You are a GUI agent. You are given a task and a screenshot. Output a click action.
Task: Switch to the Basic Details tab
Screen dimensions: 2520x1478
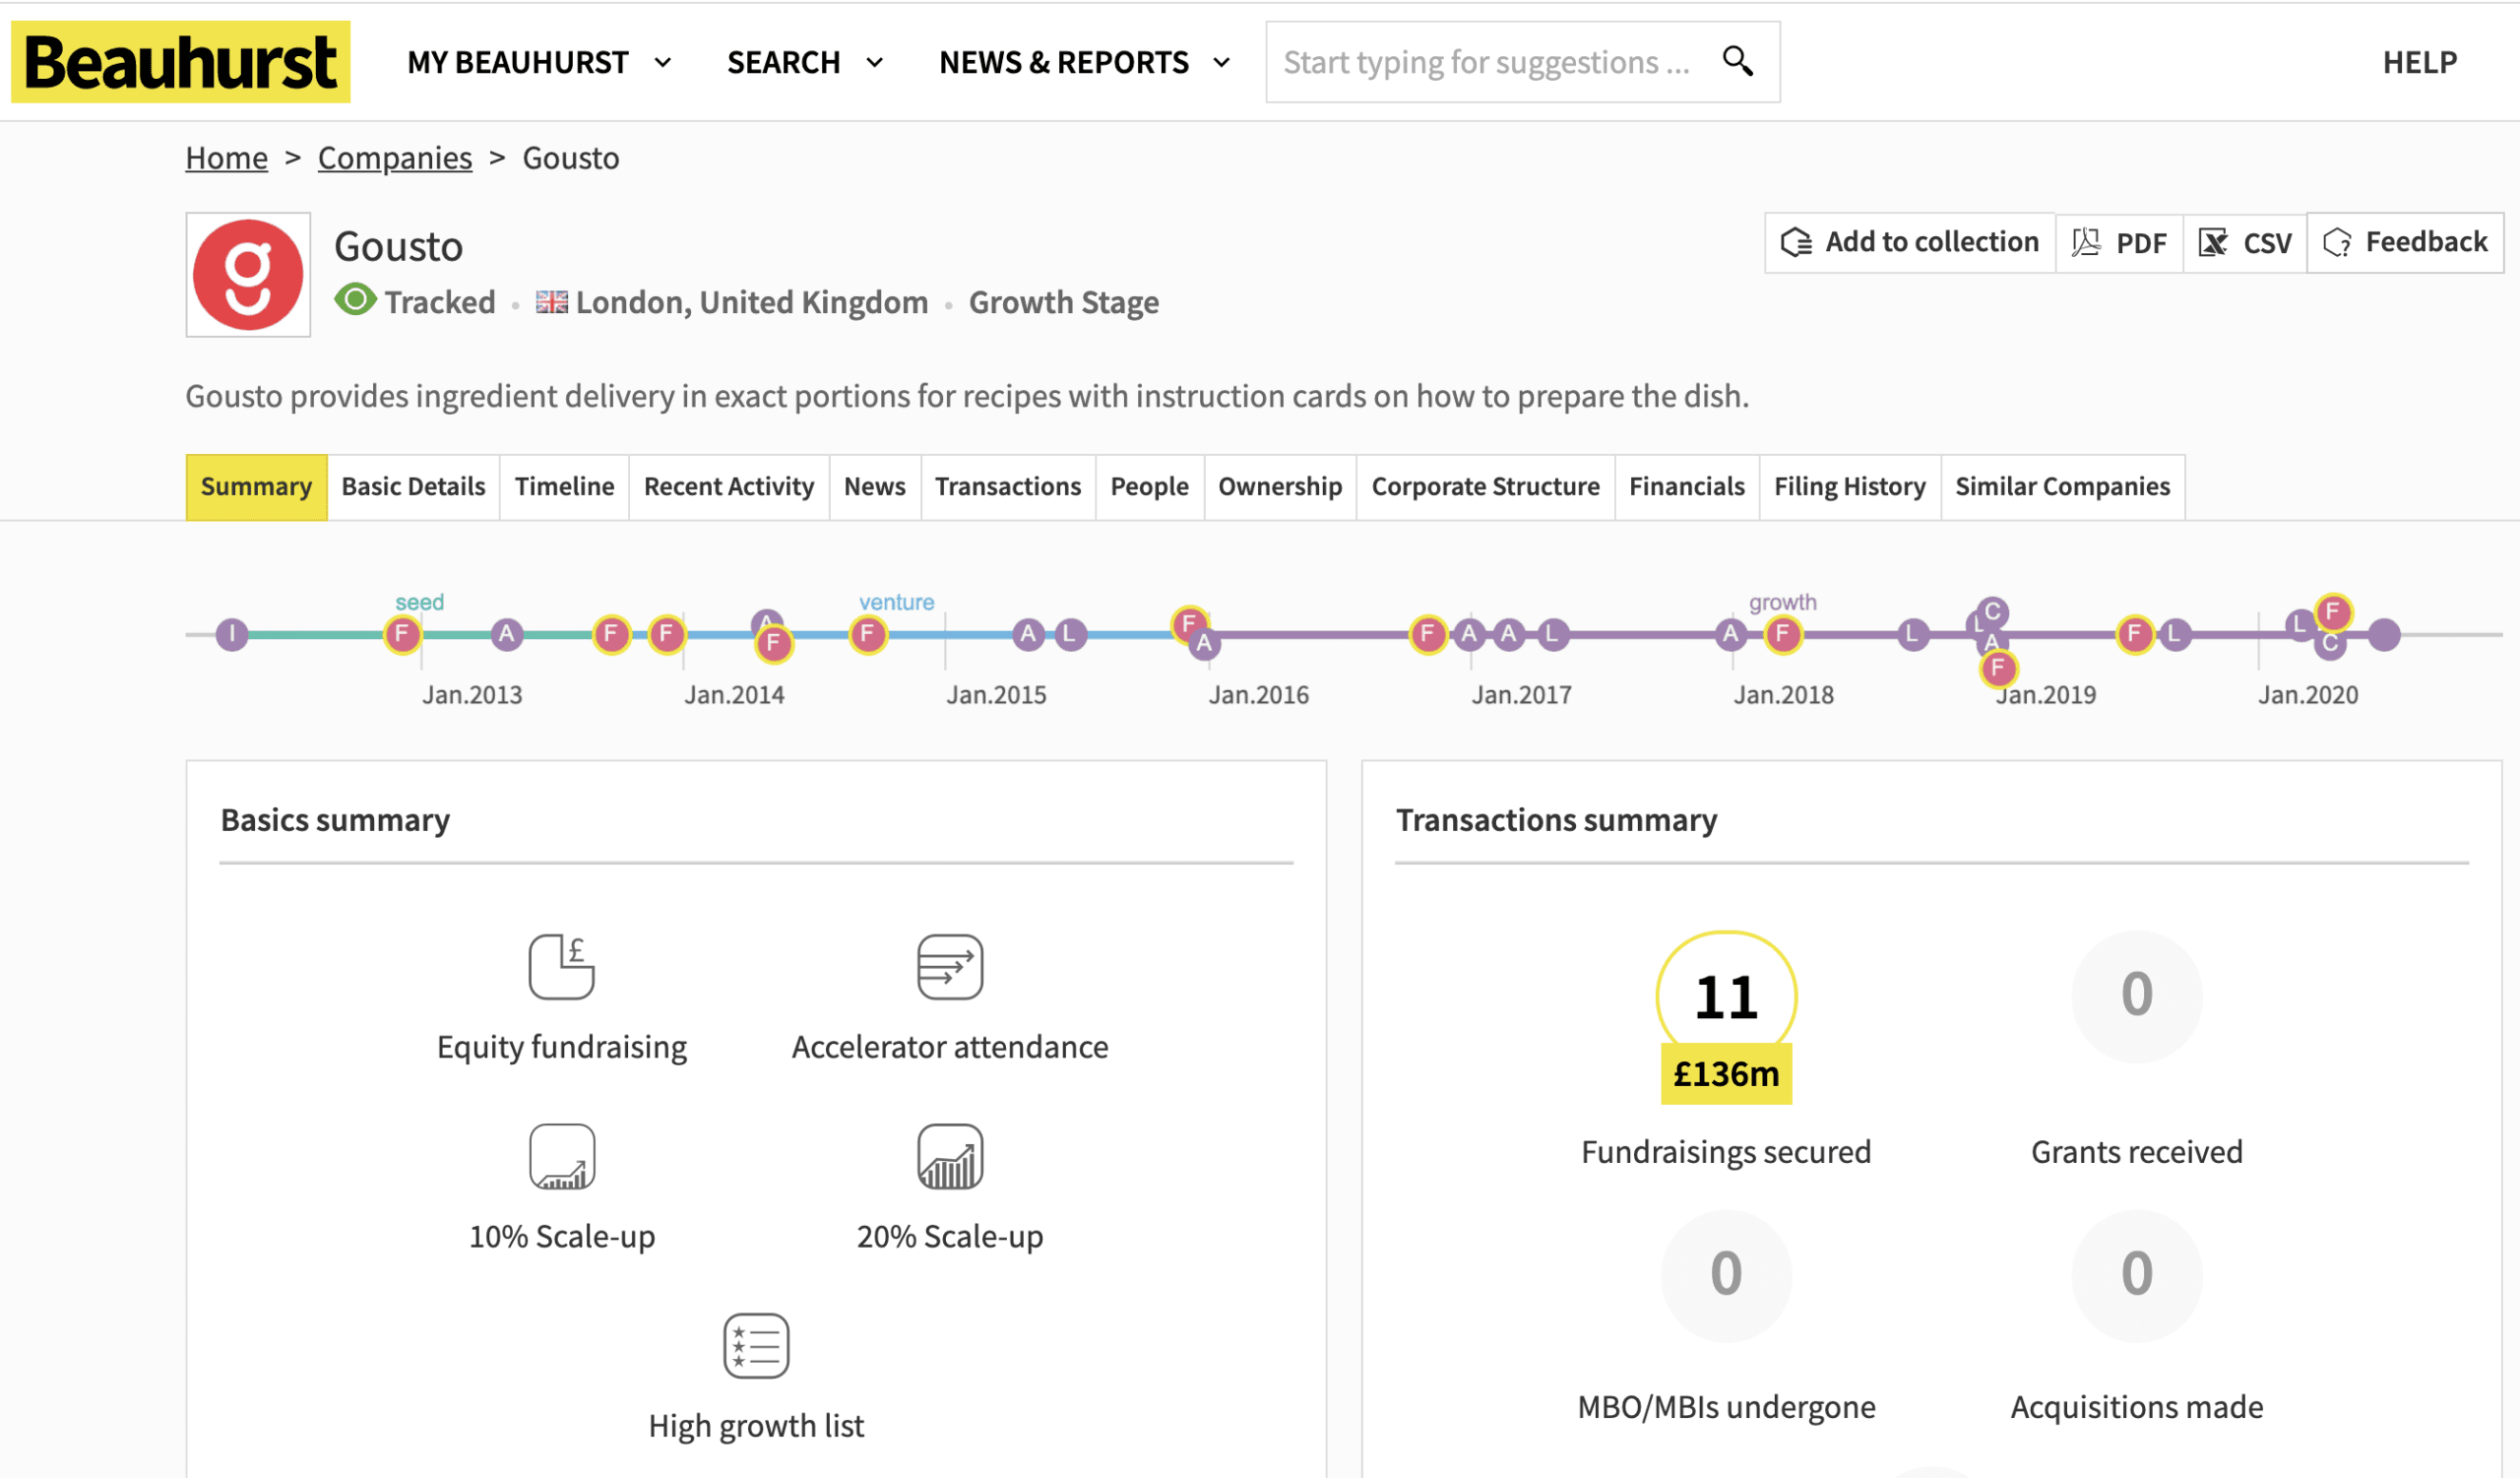click(x=413, y=487)
